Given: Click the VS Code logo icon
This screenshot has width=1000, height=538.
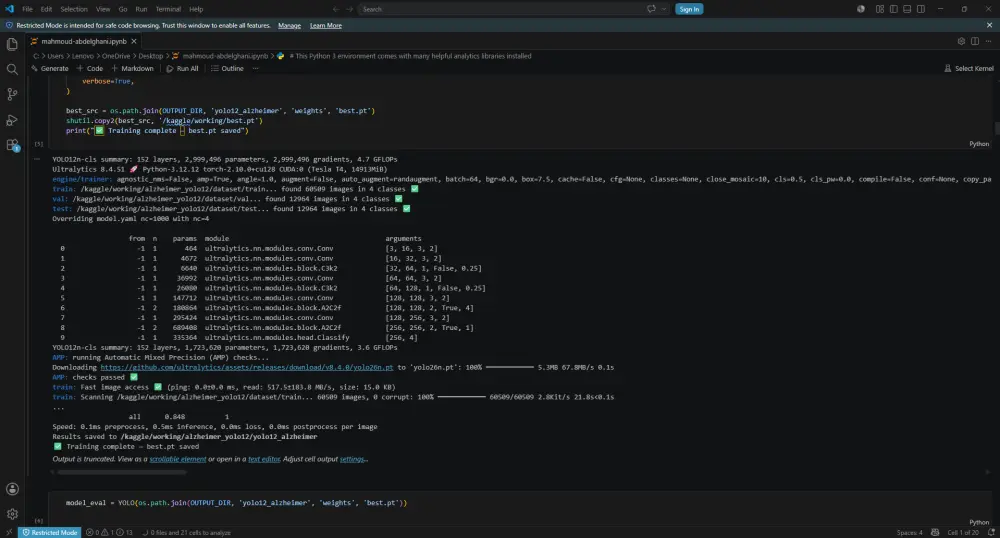Looking at the screenshot, I should point(9,9).
